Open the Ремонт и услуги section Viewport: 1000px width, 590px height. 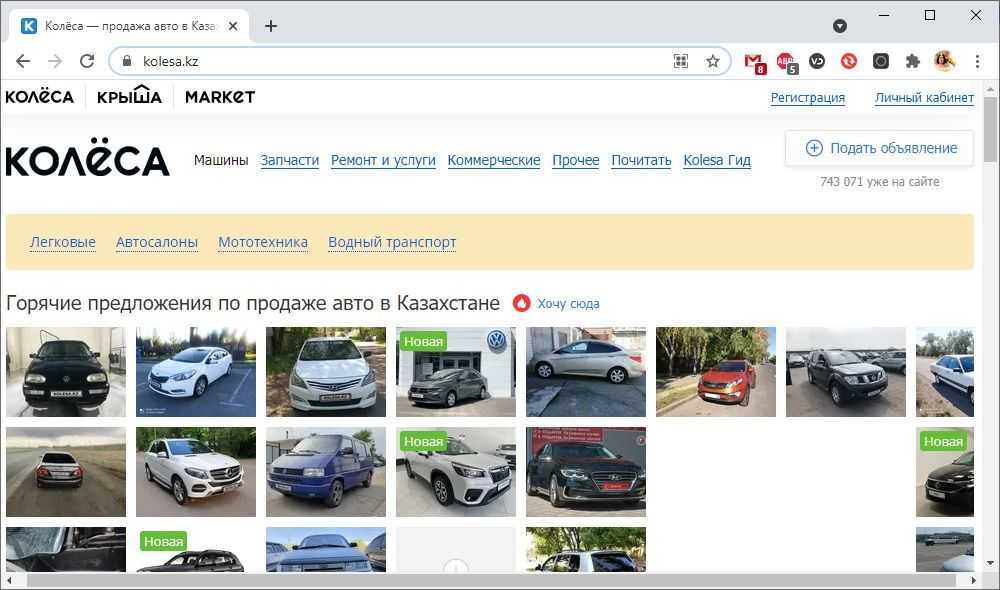383,160
